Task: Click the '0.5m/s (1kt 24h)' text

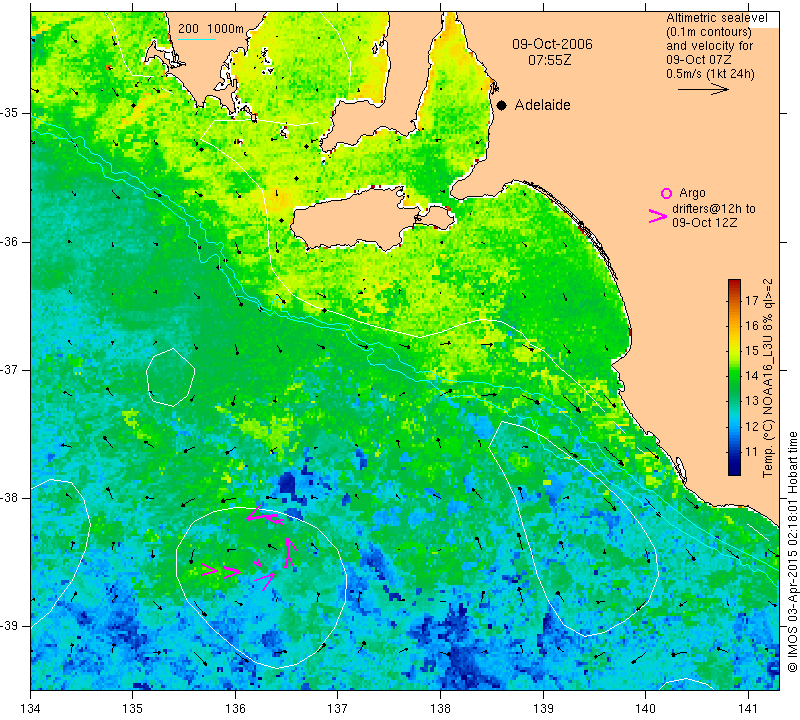Action: 710,74
